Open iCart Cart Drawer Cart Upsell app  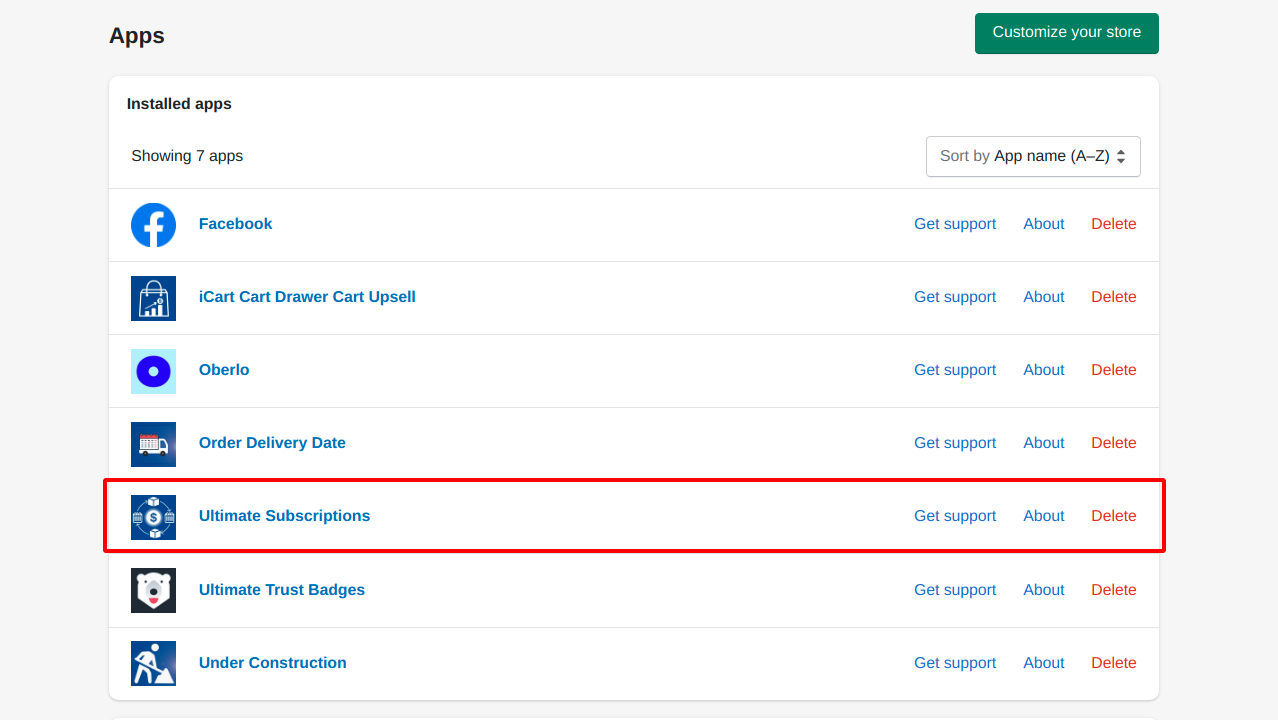[307, 297]
